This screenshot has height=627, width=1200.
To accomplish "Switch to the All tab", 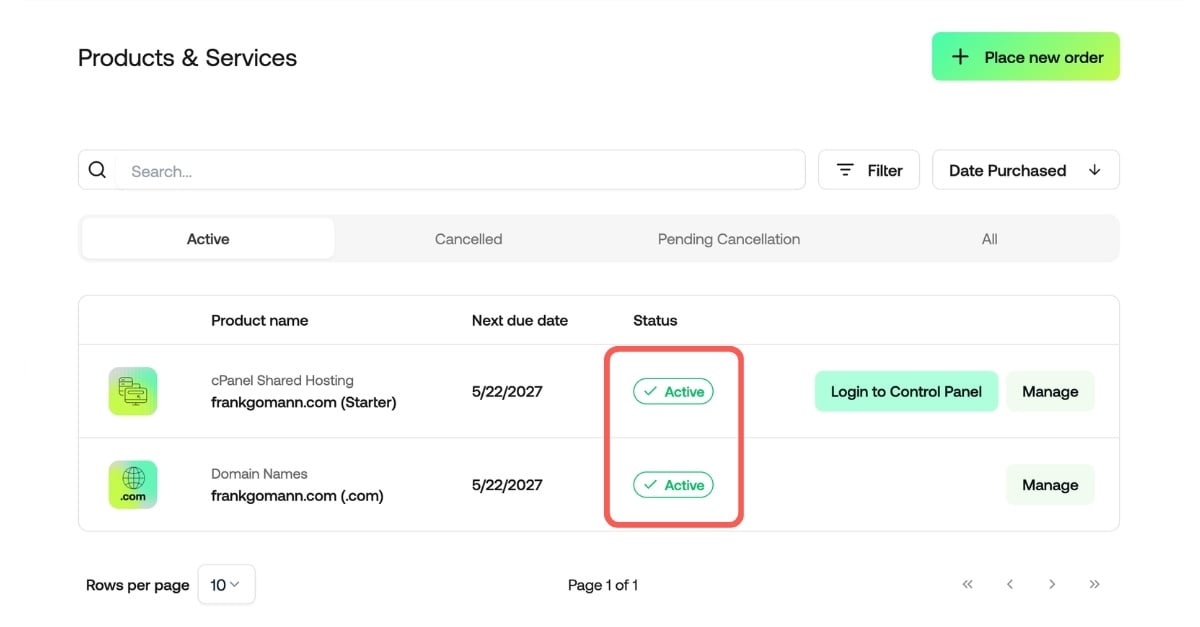I will tap(989, 239).
